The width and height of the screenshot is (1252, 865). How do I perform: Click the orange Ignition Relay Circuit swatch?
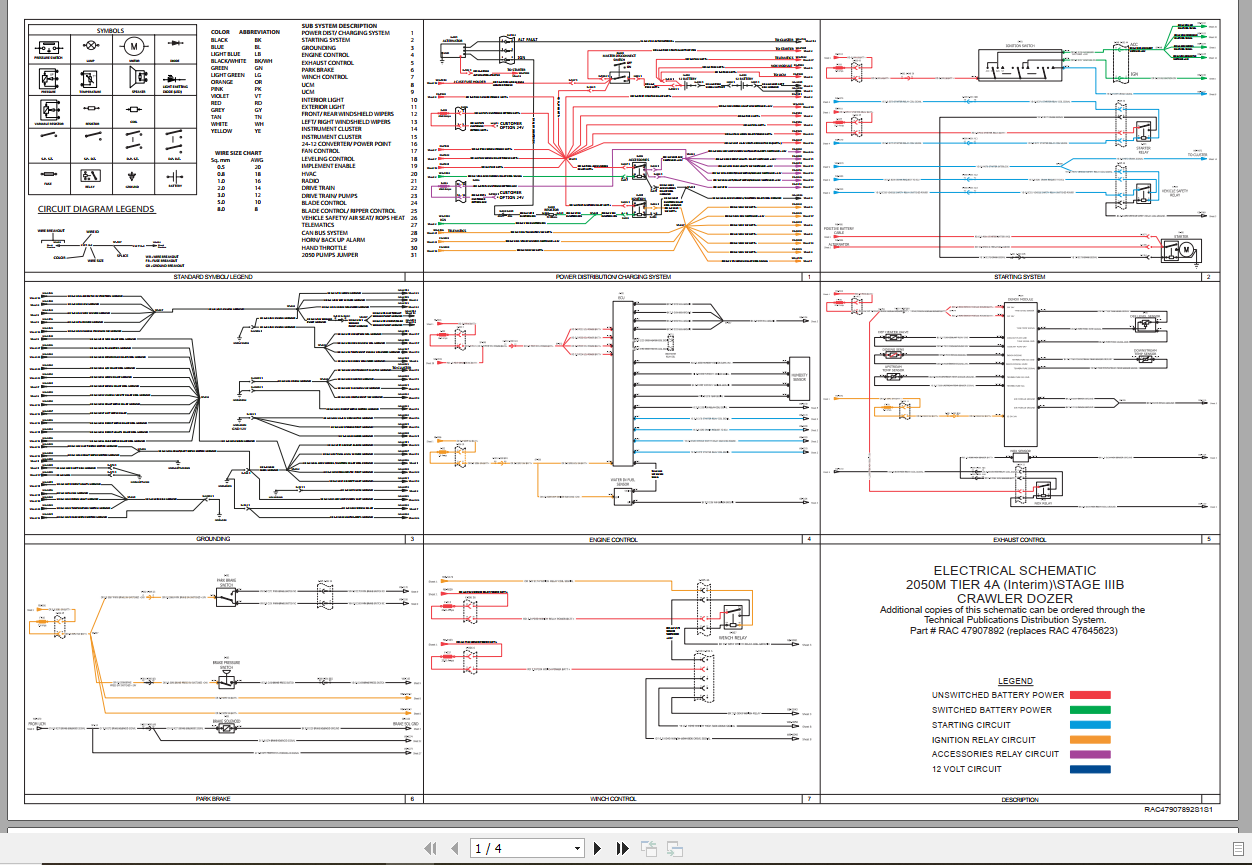1090,740
